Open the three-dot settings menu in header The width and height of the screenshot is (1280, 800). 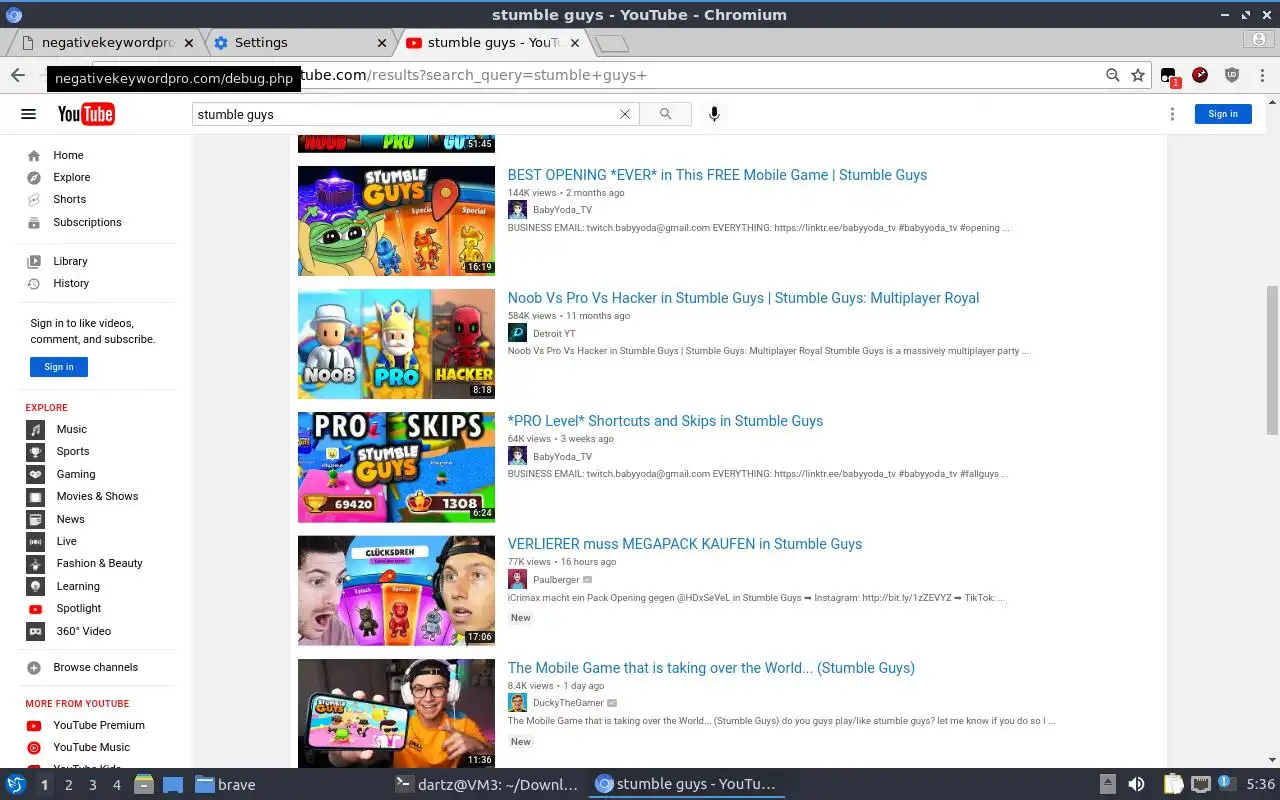(1172, 114)
